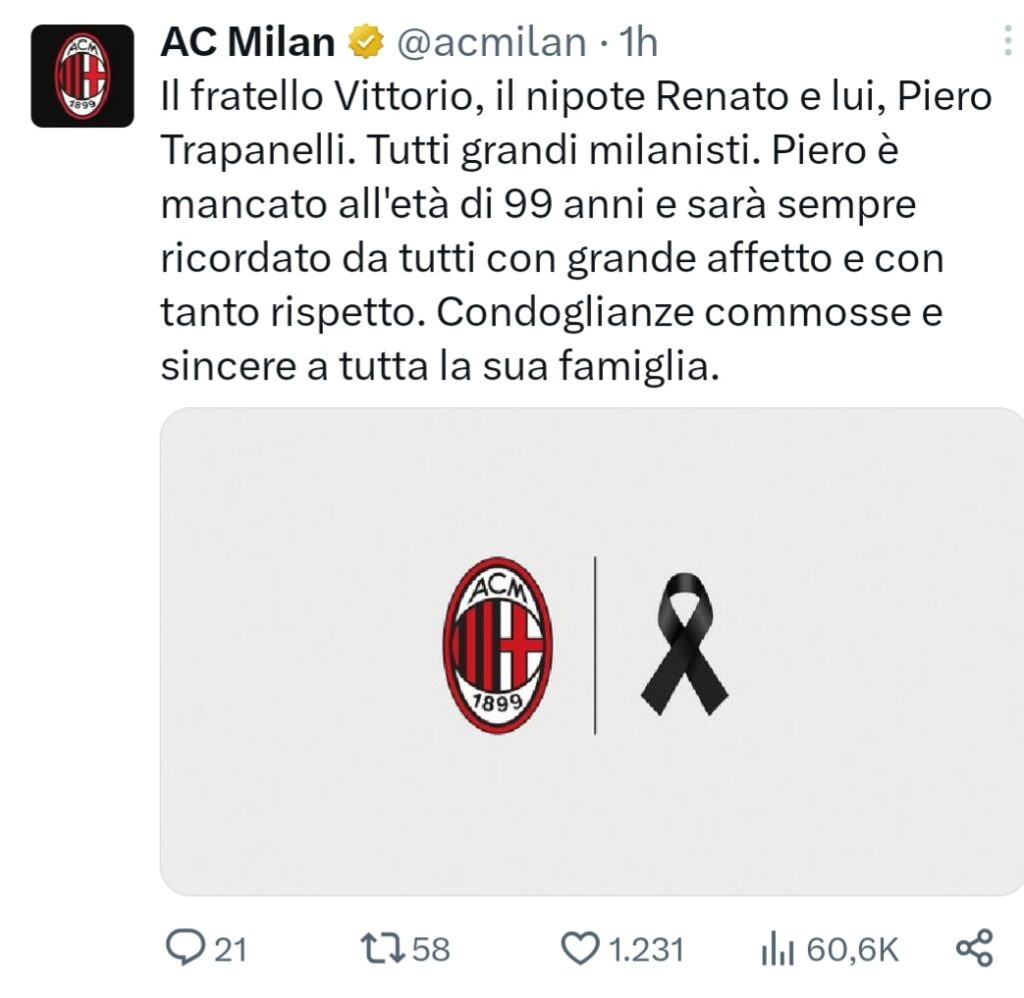The height and width of the screenshot is (998, 1024).
Task: Select the AC Milan display name
Action: pyautogui.click(x=247, y=41)
